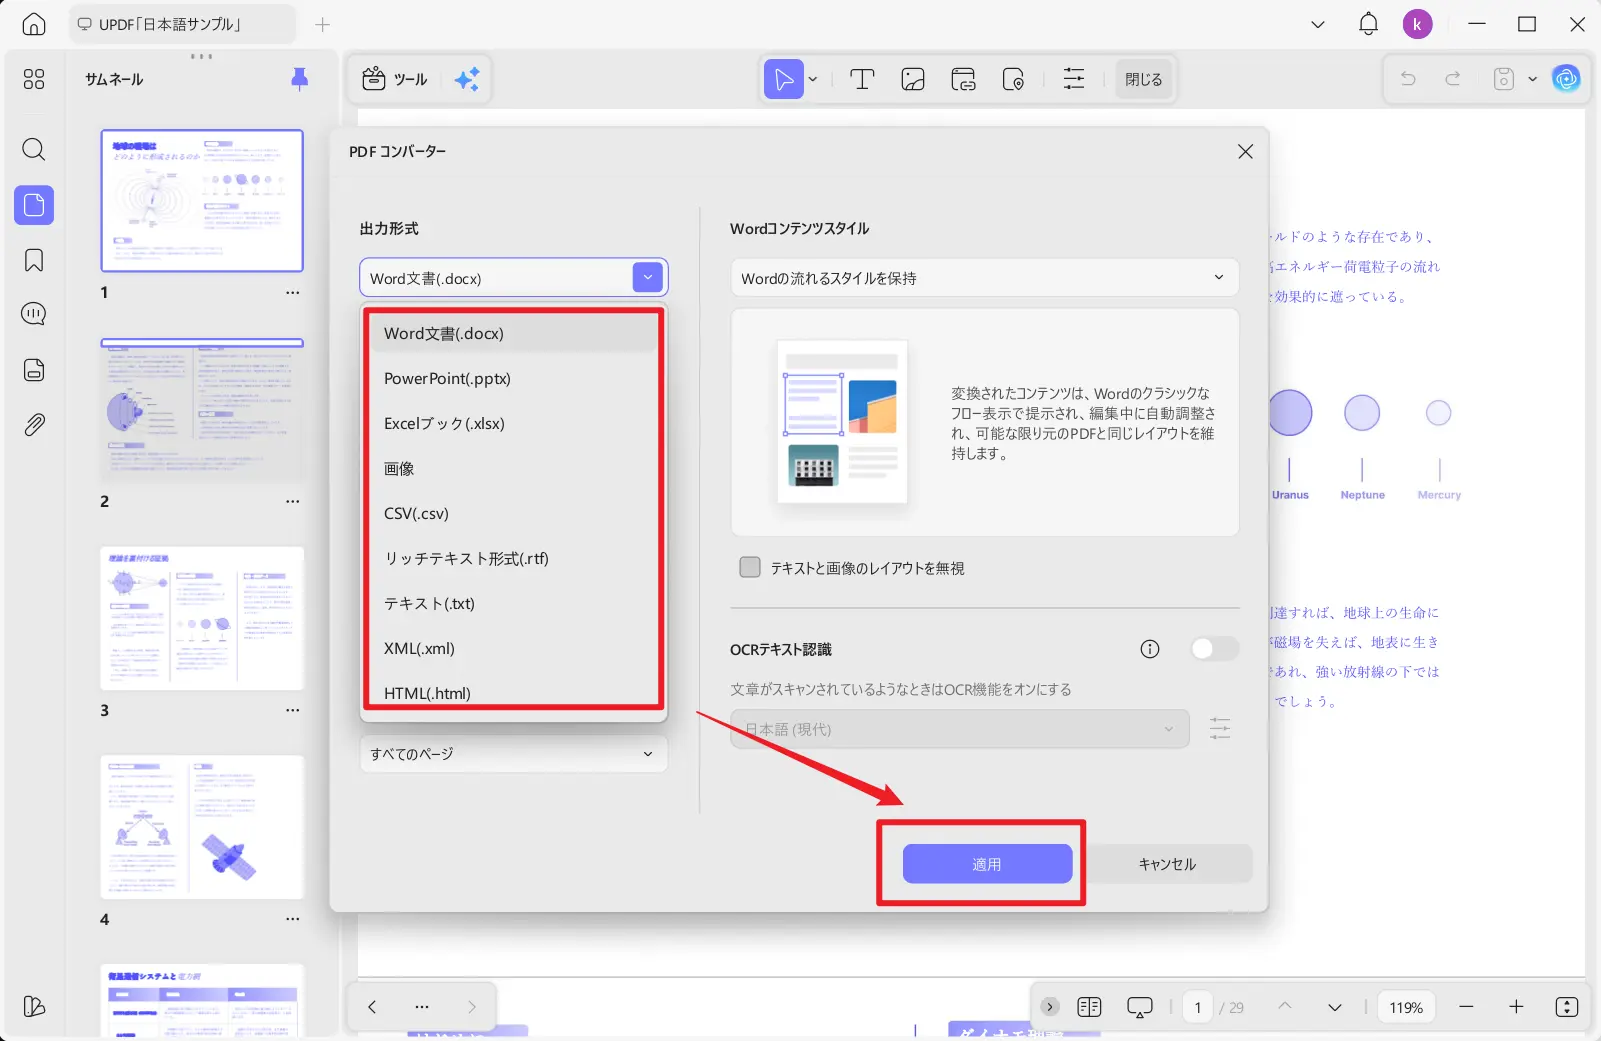The height and width of the screenshot is (1041, 1601).
Task: Click the キャンセル button
Action: click(1167, 864)
